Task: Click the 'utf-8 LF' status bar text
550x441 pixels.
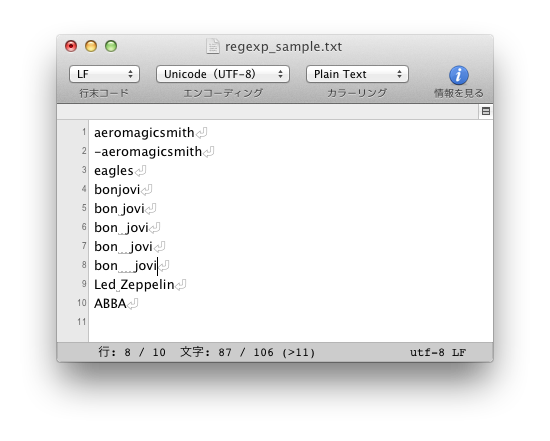Action: (x=438, y=352)
